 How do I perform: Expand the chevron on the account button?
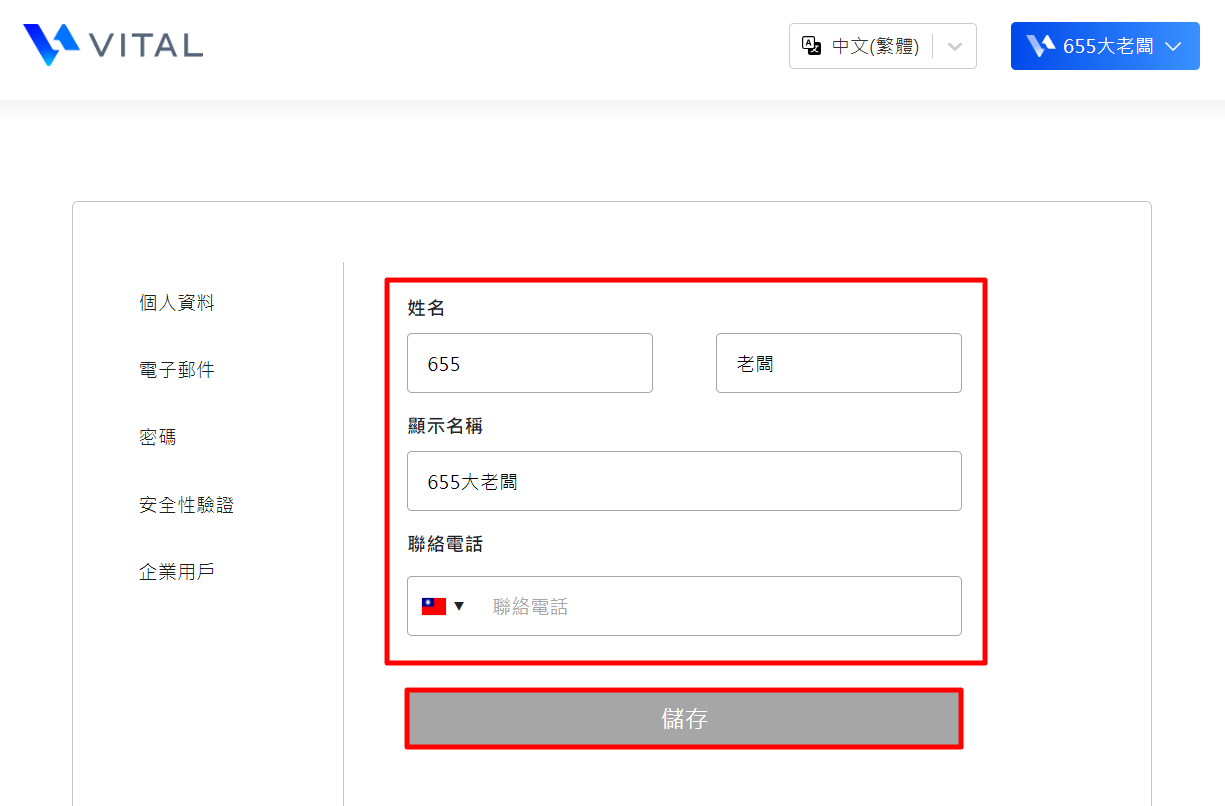(x=1174, y=46)
